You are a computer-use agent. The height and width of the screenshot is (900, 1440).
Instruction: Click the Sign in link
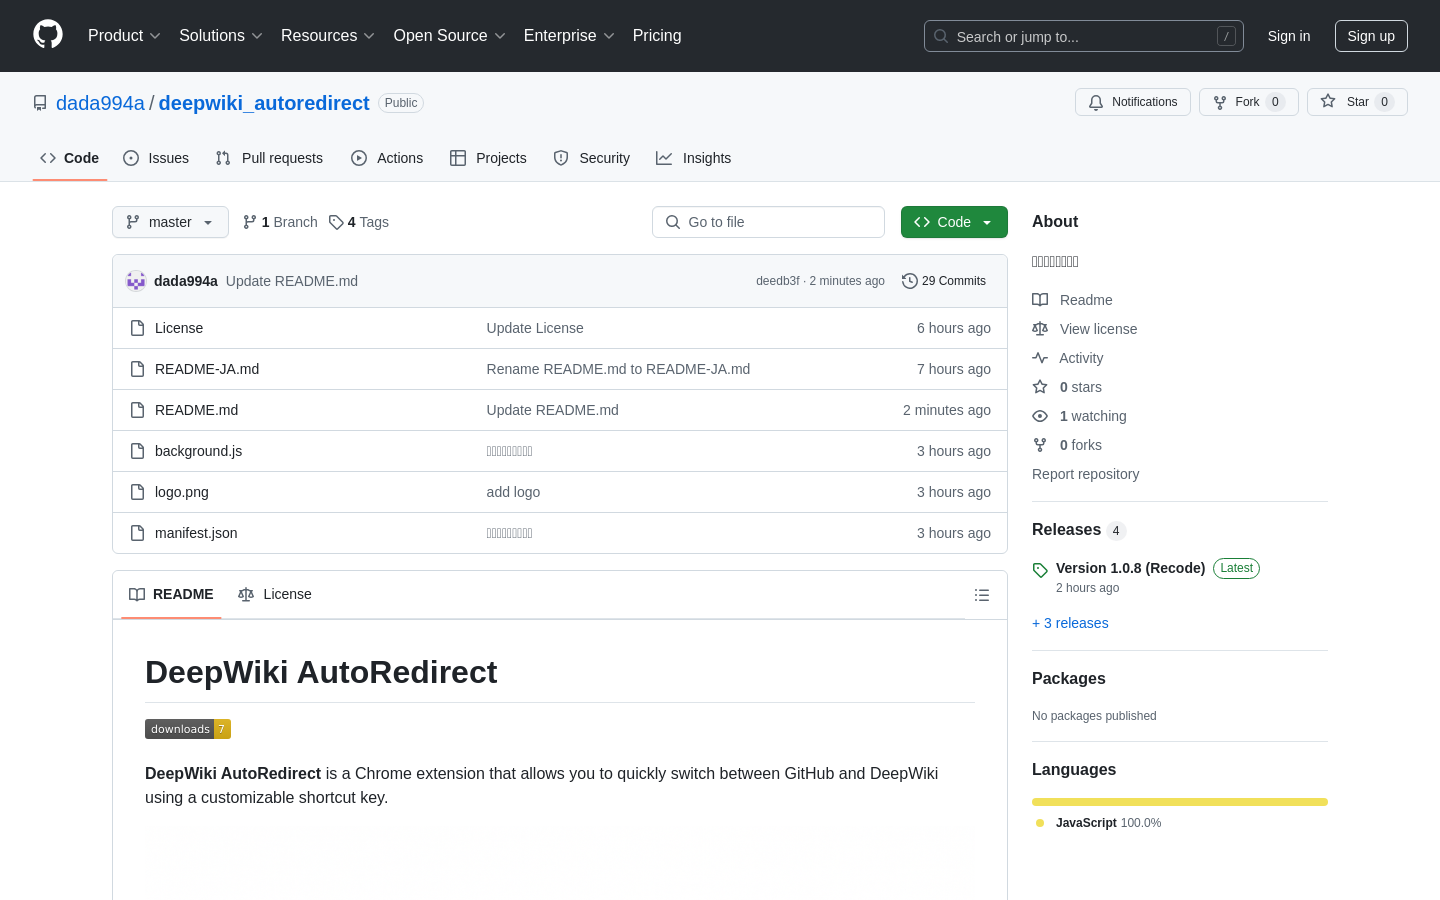(x=1289, y=36)
